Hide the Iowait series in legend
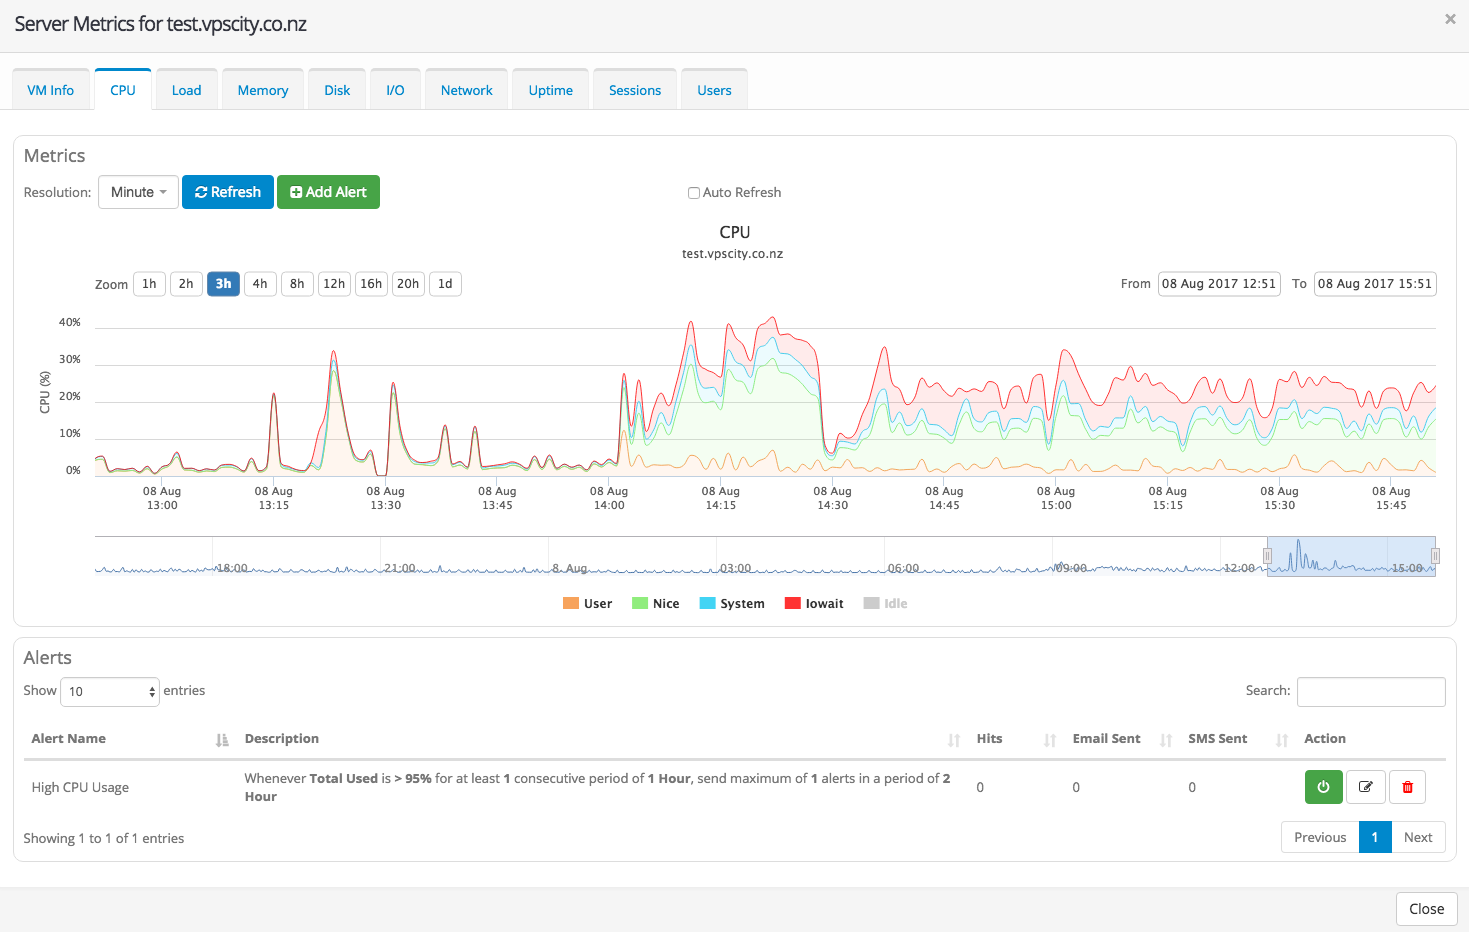 (814, 604)
